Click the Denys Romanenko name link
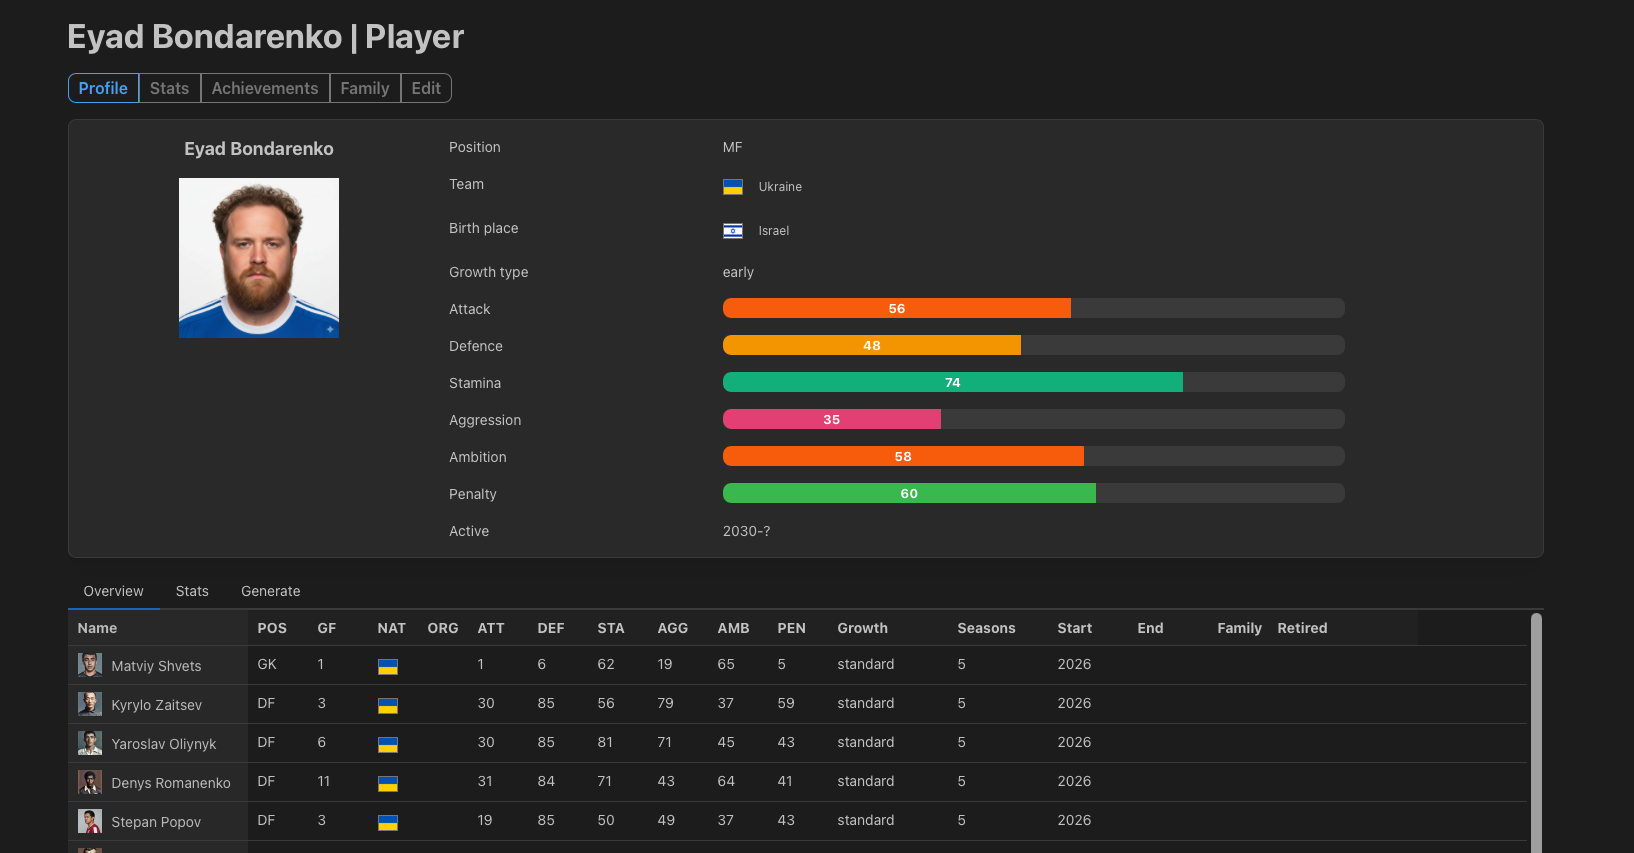1634x853 pixels. [x=171, y=783]
